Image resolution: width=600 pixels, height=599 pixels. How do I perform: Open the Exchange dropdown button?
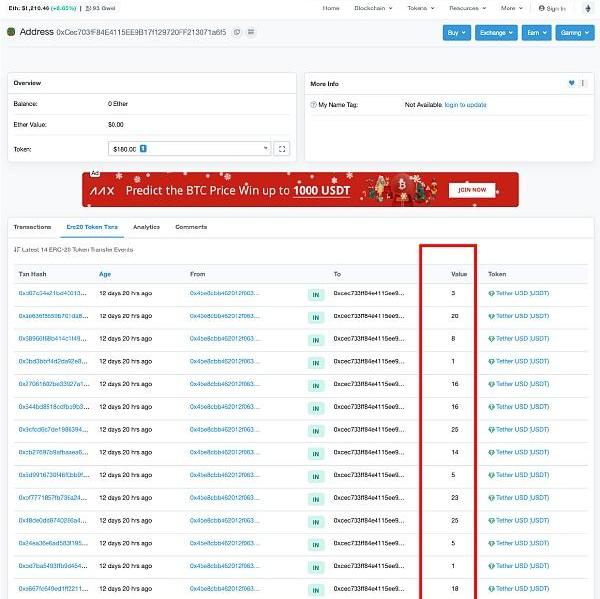[x=496, y=33]
